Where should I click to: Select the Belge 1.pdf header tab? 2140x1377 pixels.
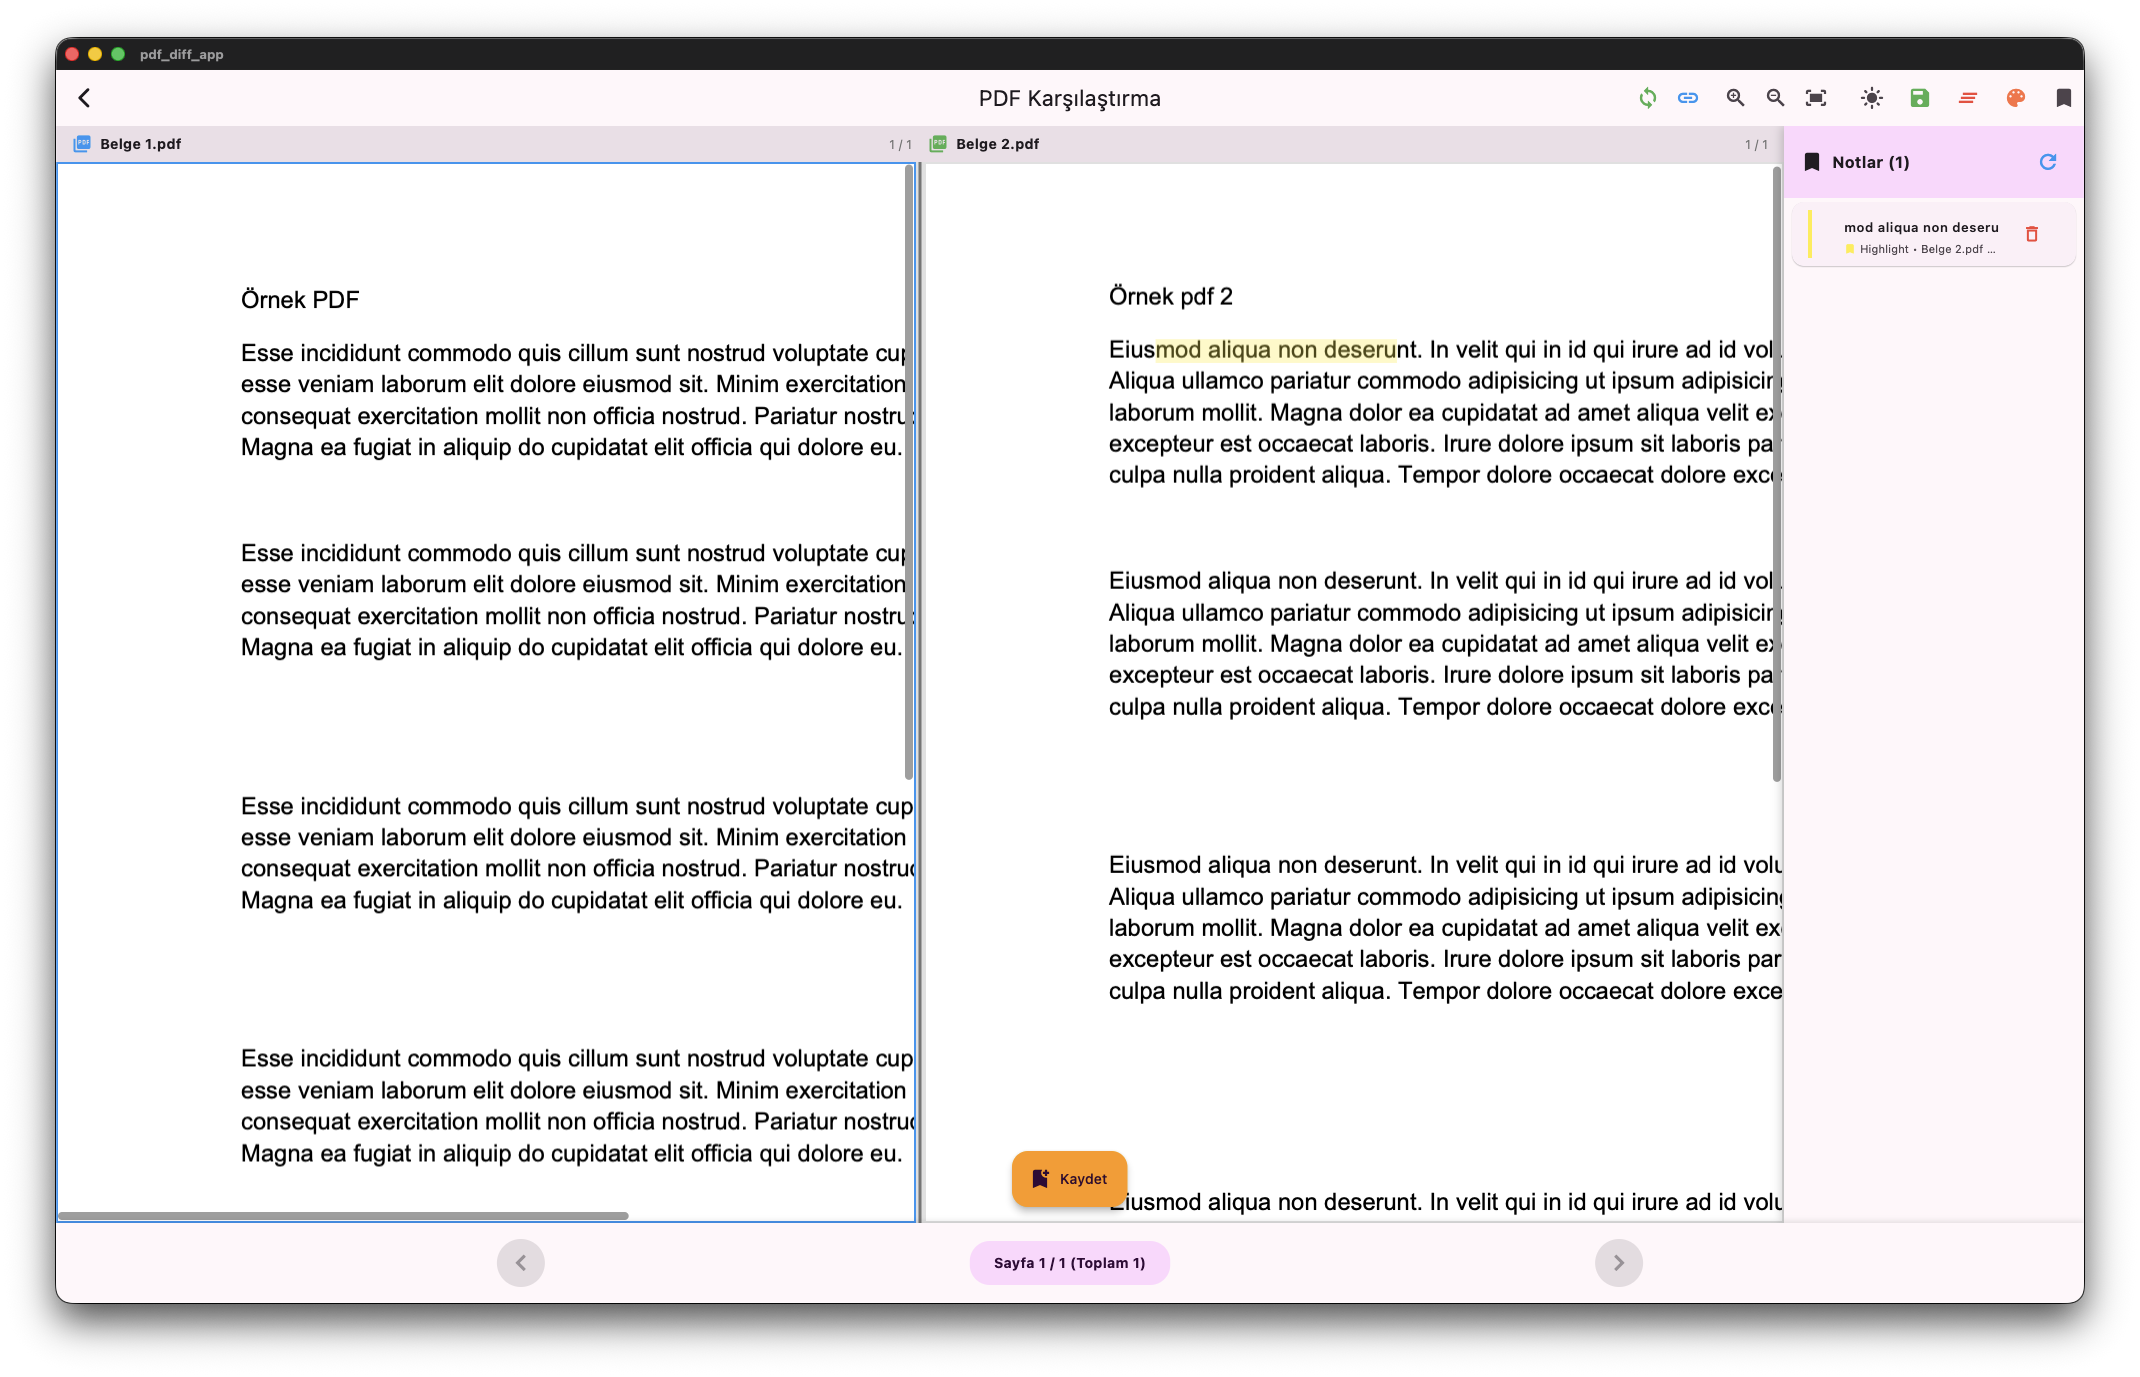click(x=140, y=144)
